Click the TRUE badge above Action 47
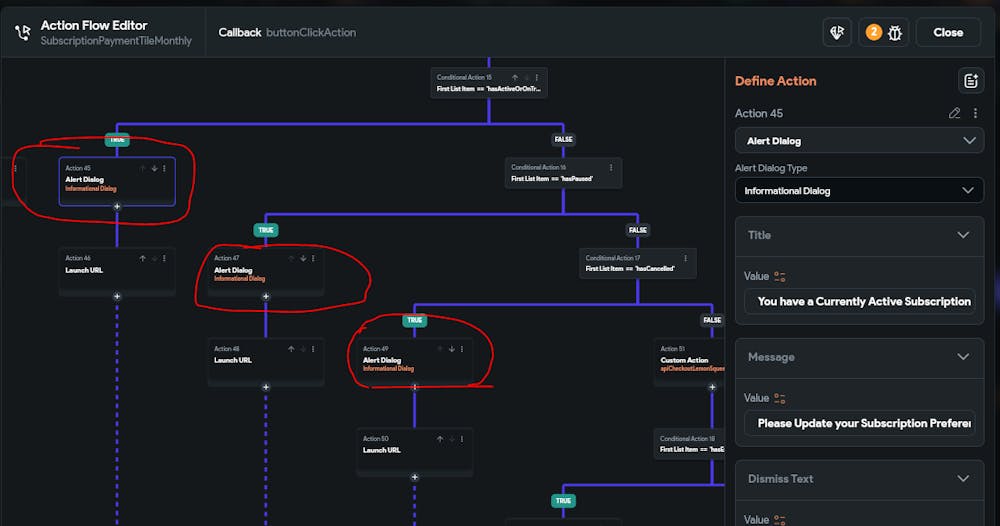The height and width of the screenshot is (526, 1000). click(x=266, y=230)
